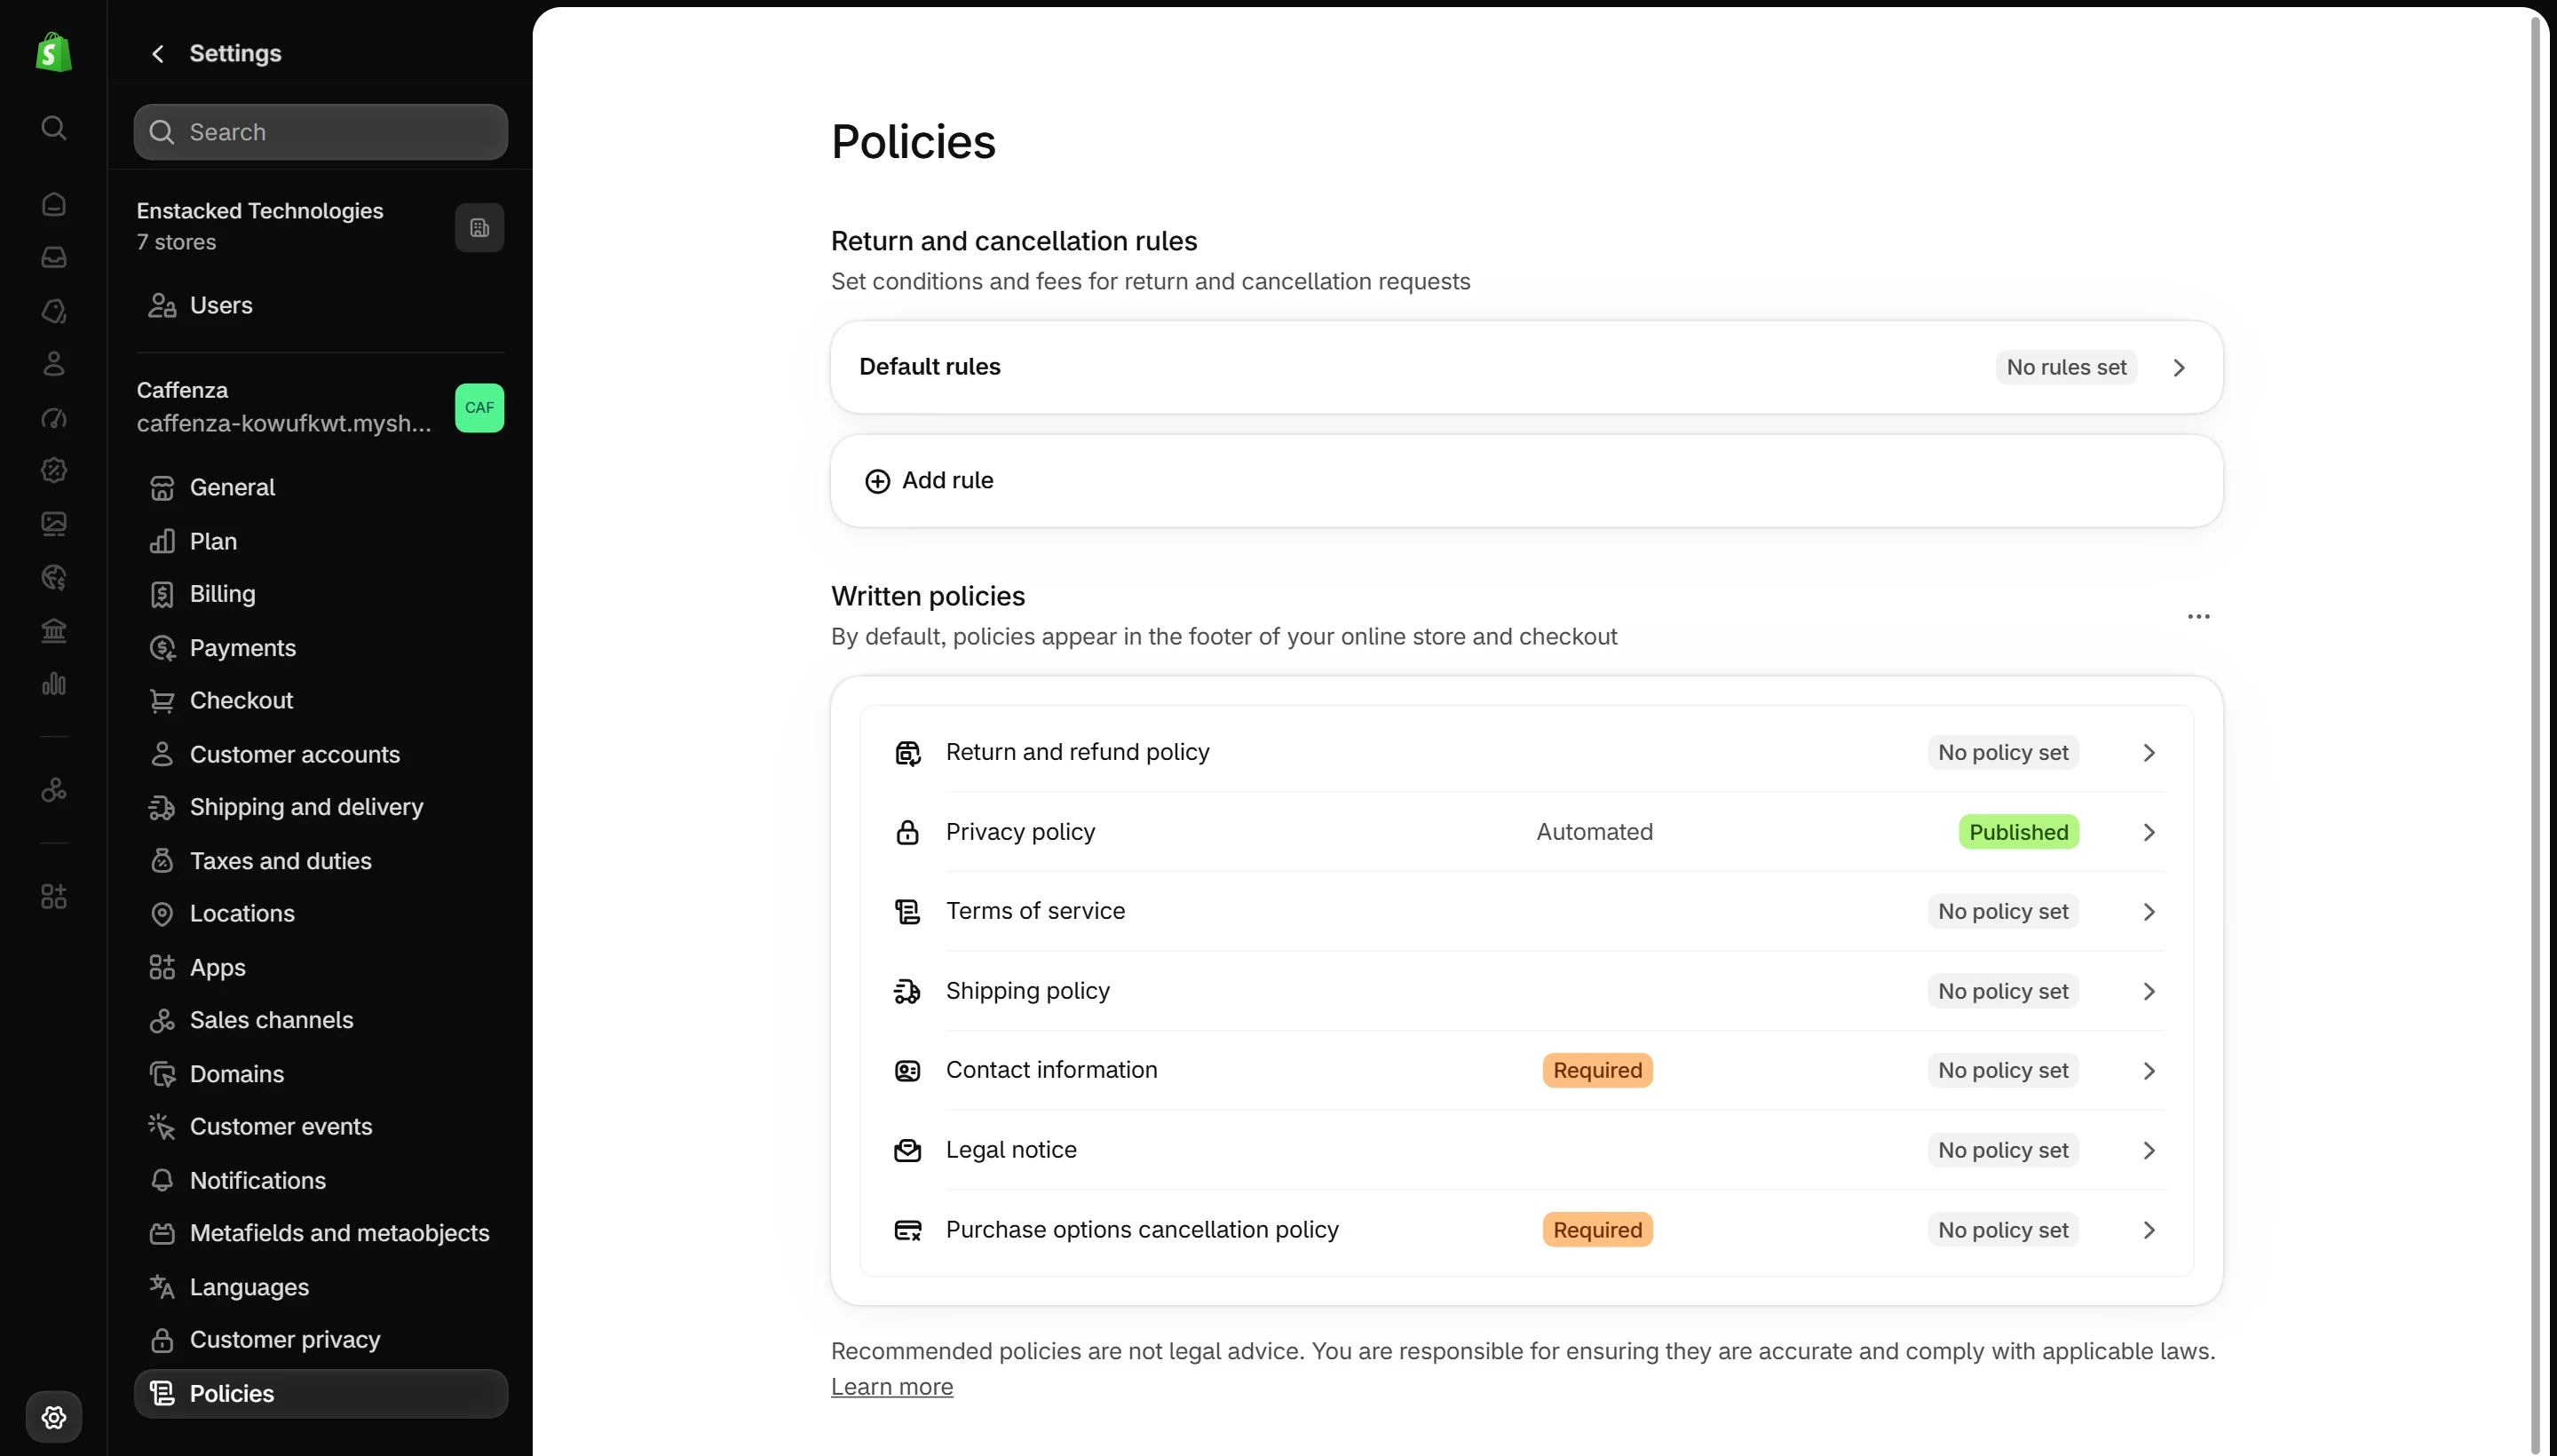Click the CAF store badge

coord(480,408)
